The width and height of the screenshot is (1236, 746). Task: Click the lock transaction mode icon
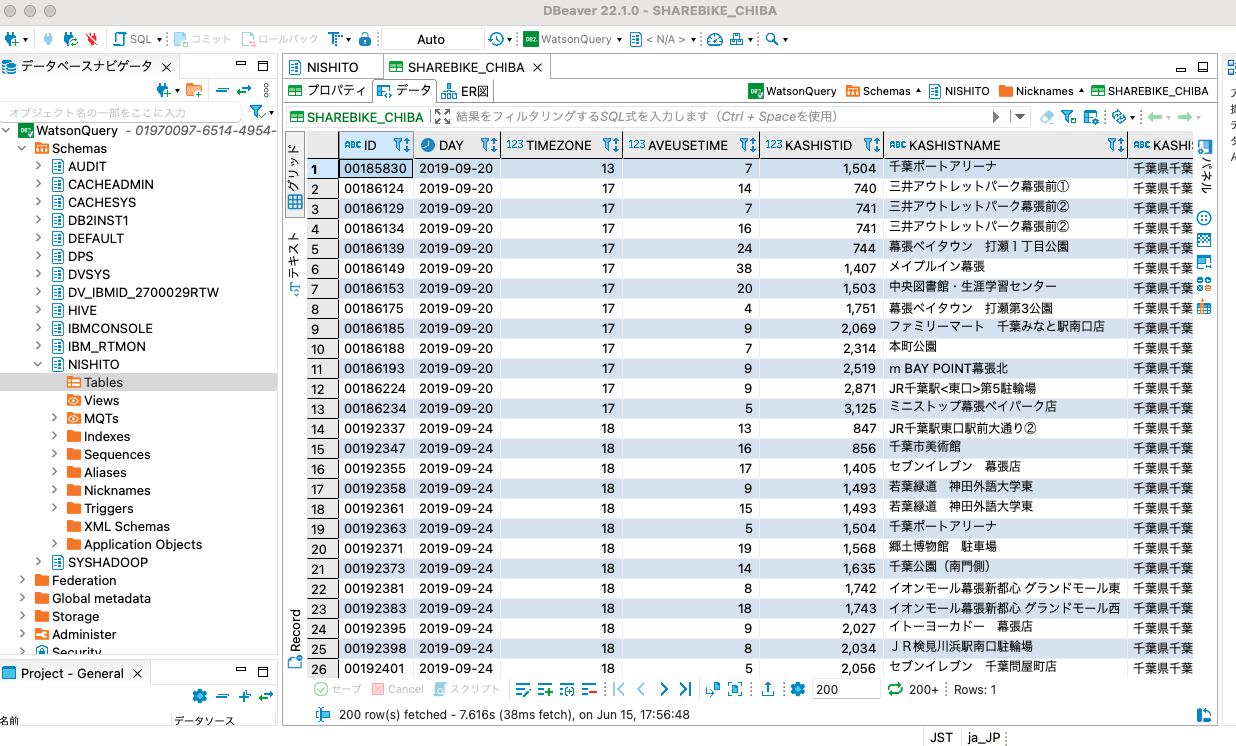click(365, 39)
